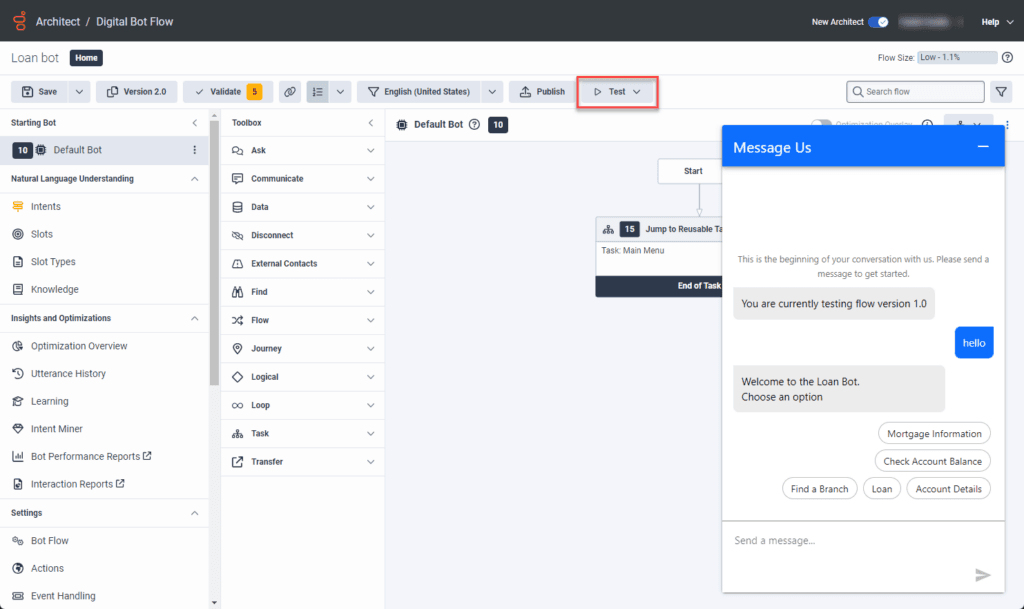Switch to the Home tab next to Loan bot
Viewport: 1024px width, 609px height.
click(x=85, y=57)
